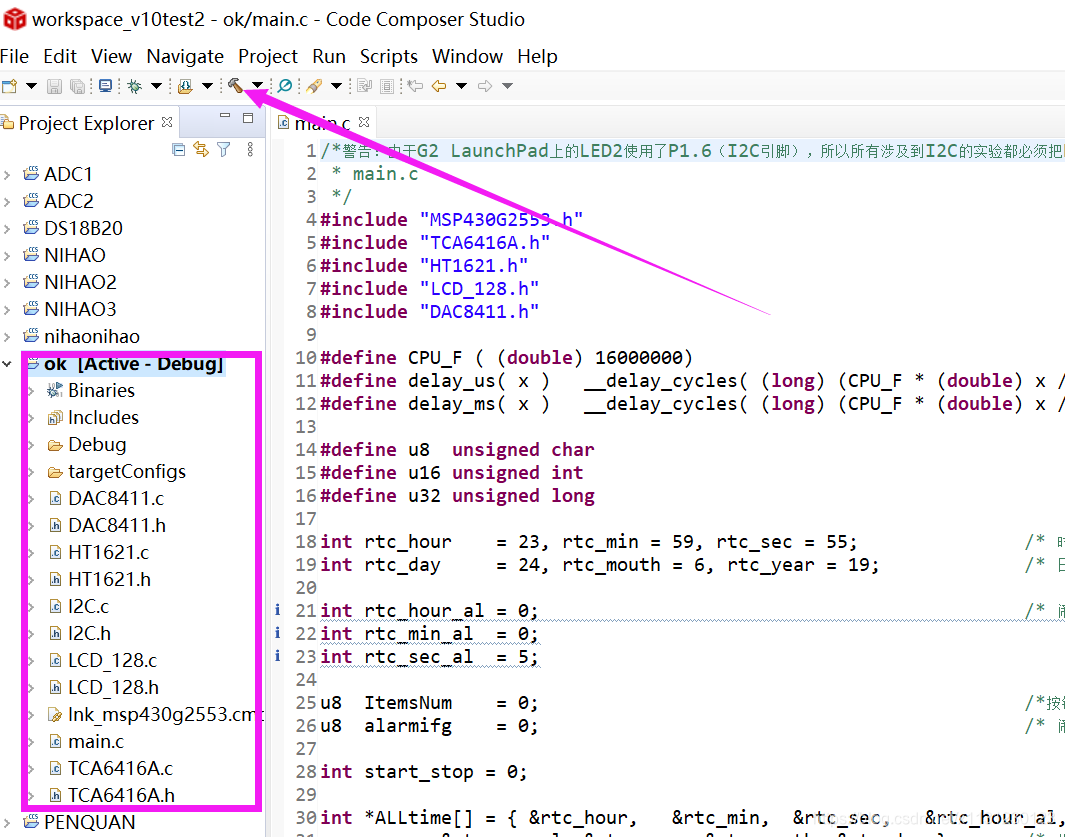Toggle Link with Editor in Project Explorer
This screenshot has width=1065, height=837.
(x=201, y=149)
